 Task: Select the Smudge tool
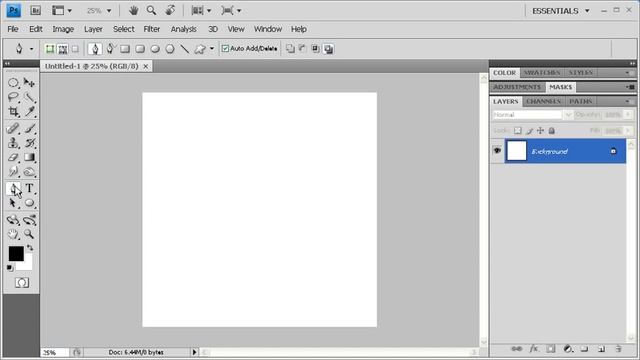point(13,171)
